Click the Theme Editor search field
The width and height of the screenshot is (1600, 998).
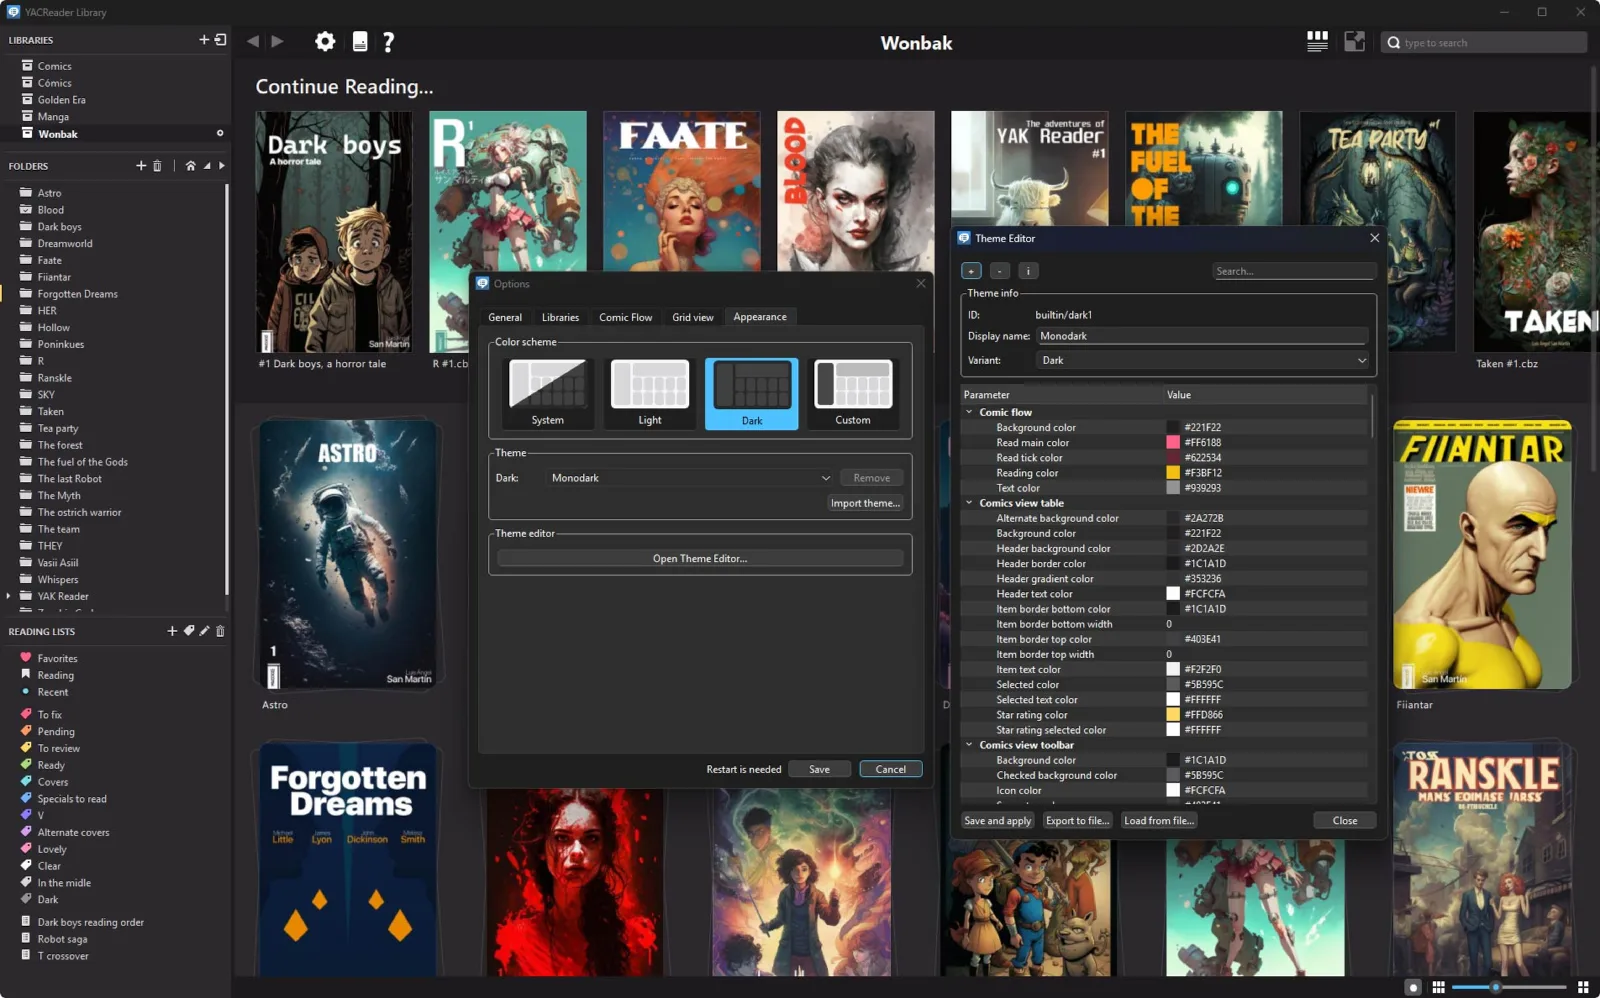1294,271
